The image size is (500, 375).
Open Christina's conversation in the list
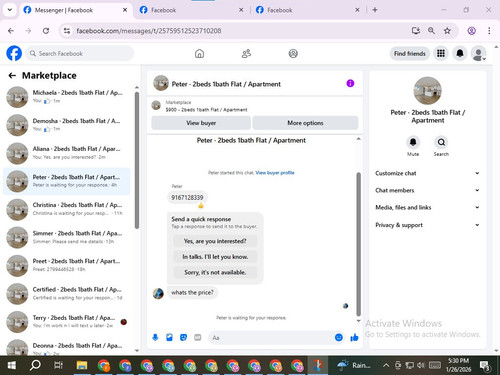click(x=67, y=209)
